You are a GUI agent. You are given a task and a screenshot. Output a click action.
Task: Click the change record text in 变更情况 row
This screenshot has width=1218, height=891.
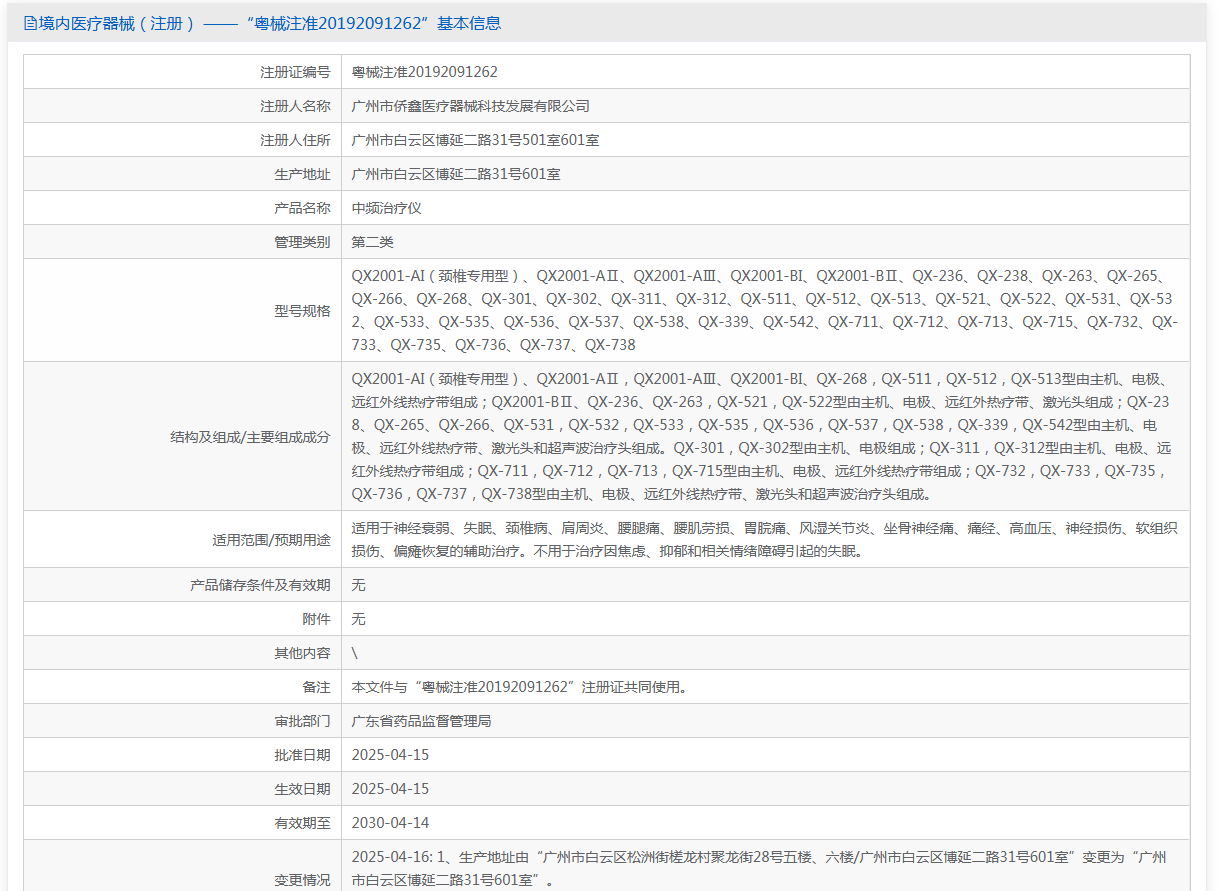click(758, 869)
